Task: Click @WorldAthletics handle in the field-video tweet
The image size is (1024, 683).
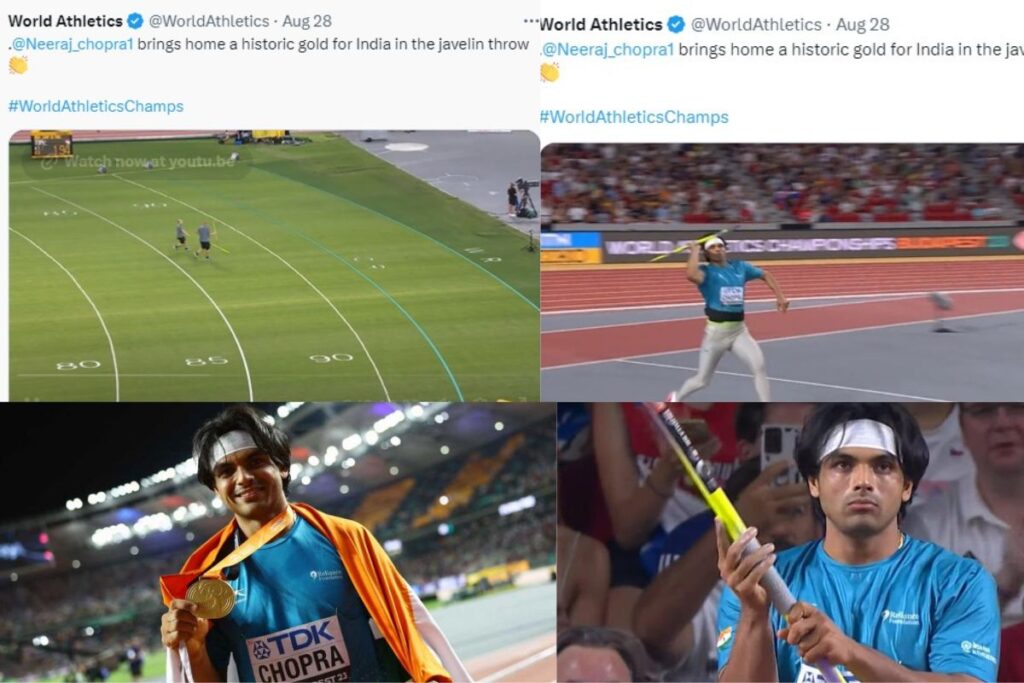Action: click(209, 21)
